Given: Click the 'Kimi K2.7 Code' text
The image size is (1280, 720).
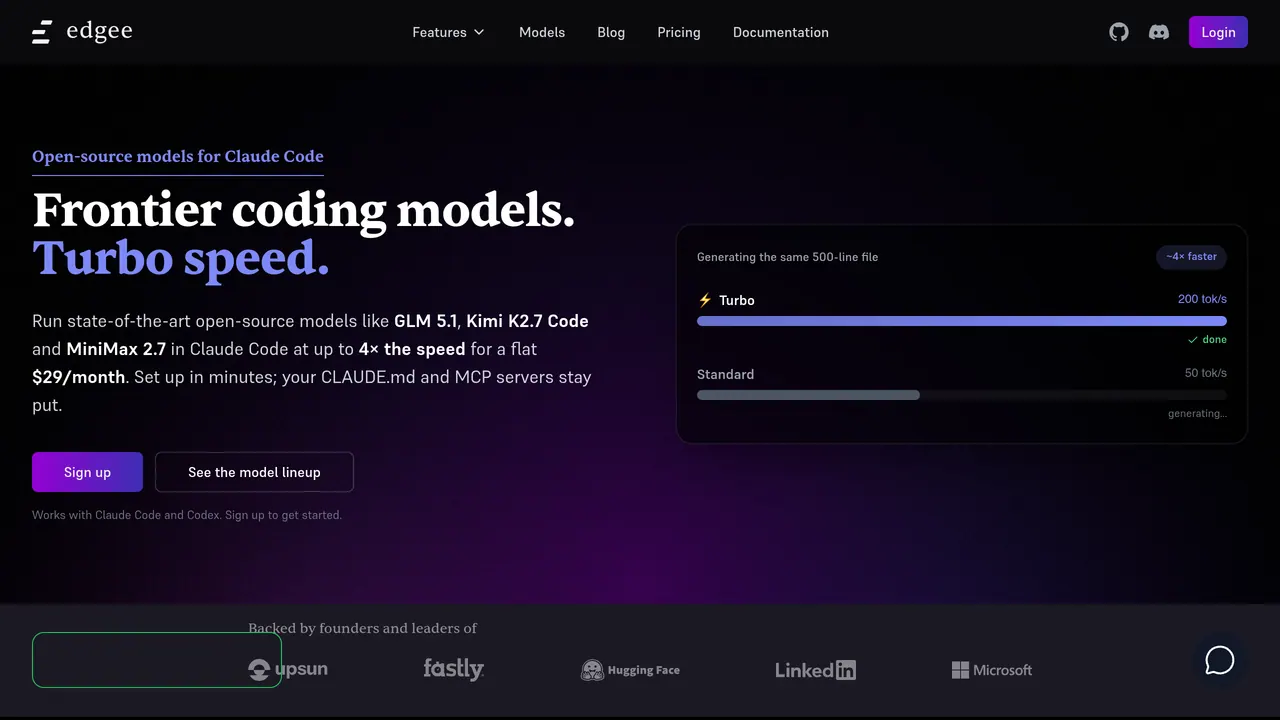Looking at the screenshot, I should pyautogui.click(x=527, y=321).
